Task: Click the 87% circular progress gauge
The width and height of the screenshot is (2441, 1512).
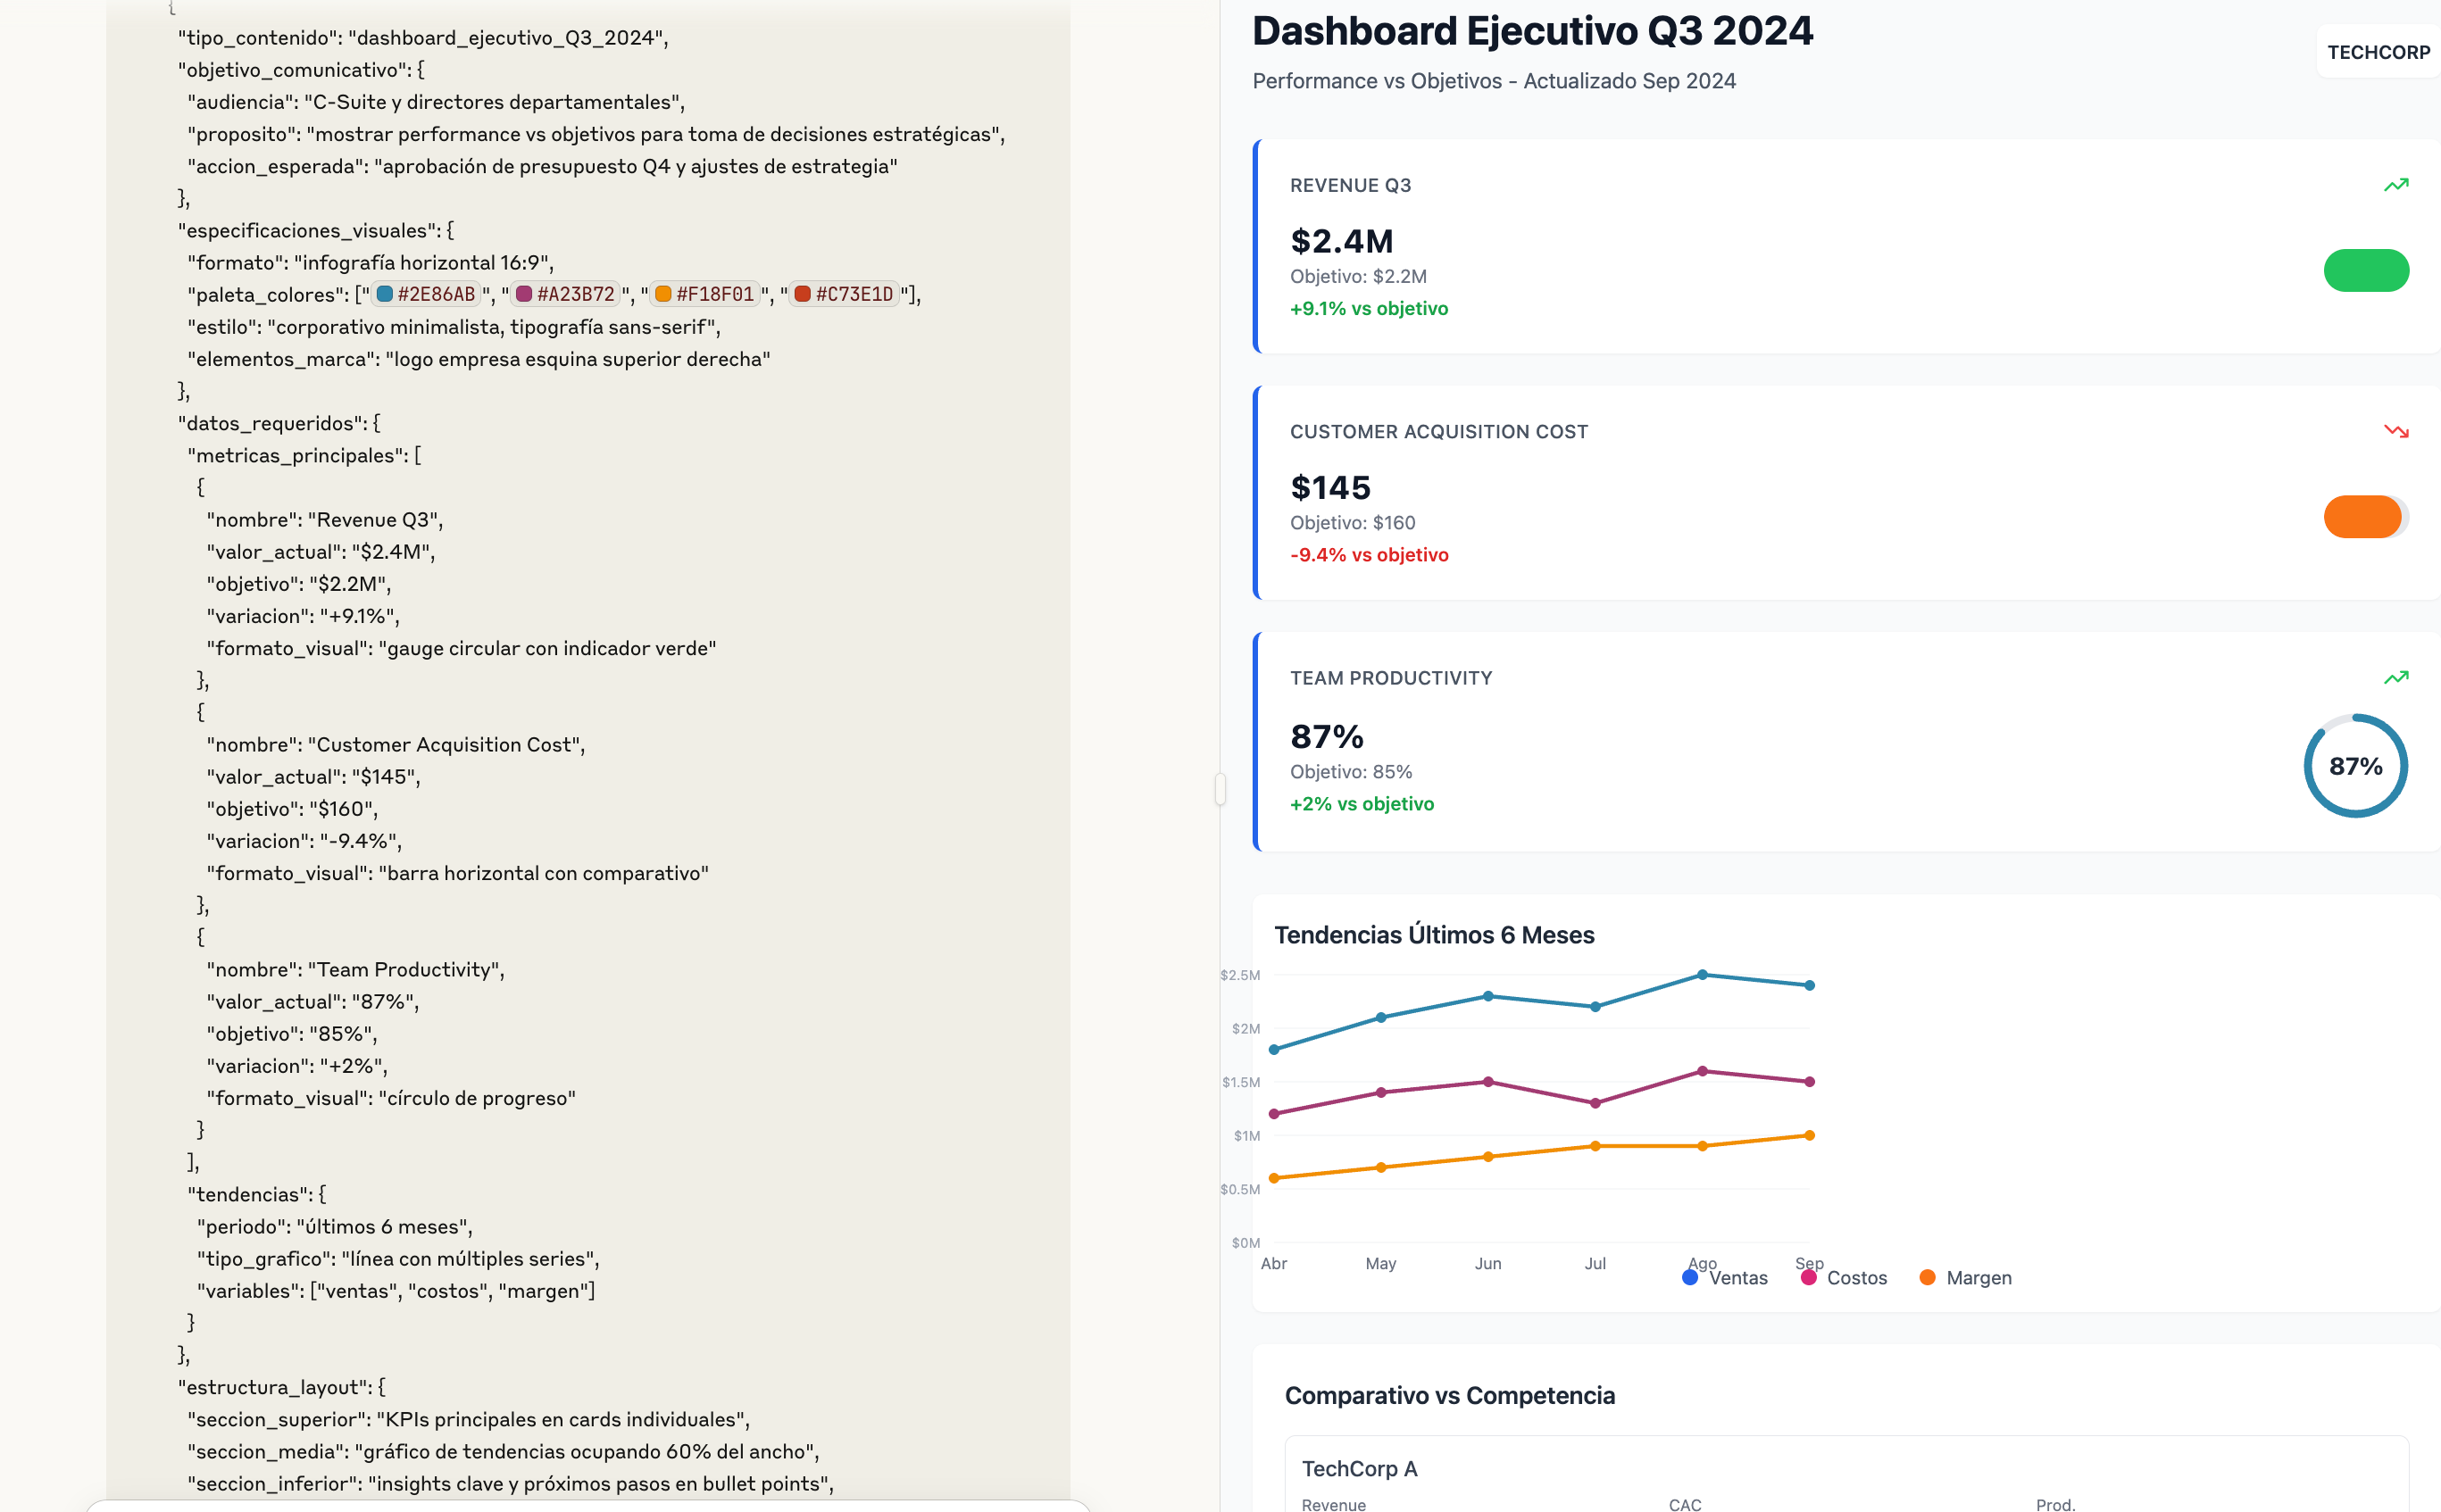Action: [2355, 766]
